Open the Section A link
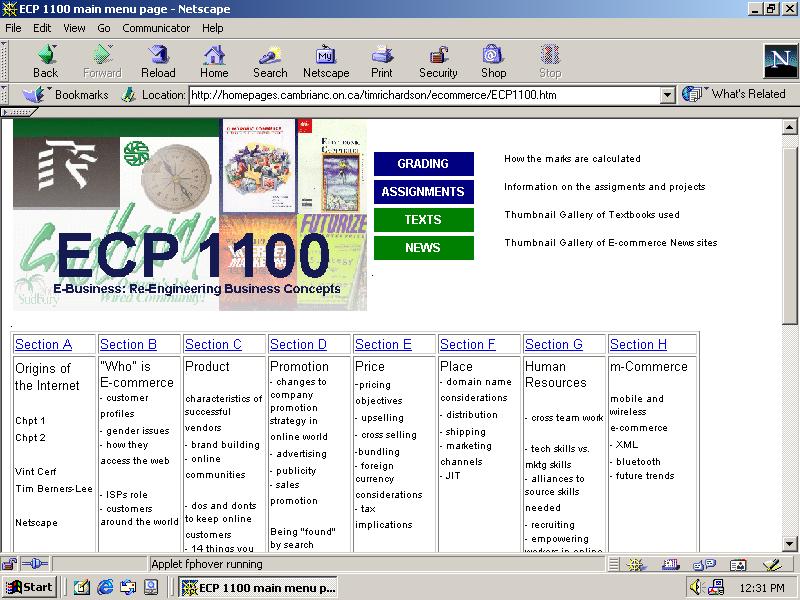This screenshot has width=800, height=600. coord(44,344)
